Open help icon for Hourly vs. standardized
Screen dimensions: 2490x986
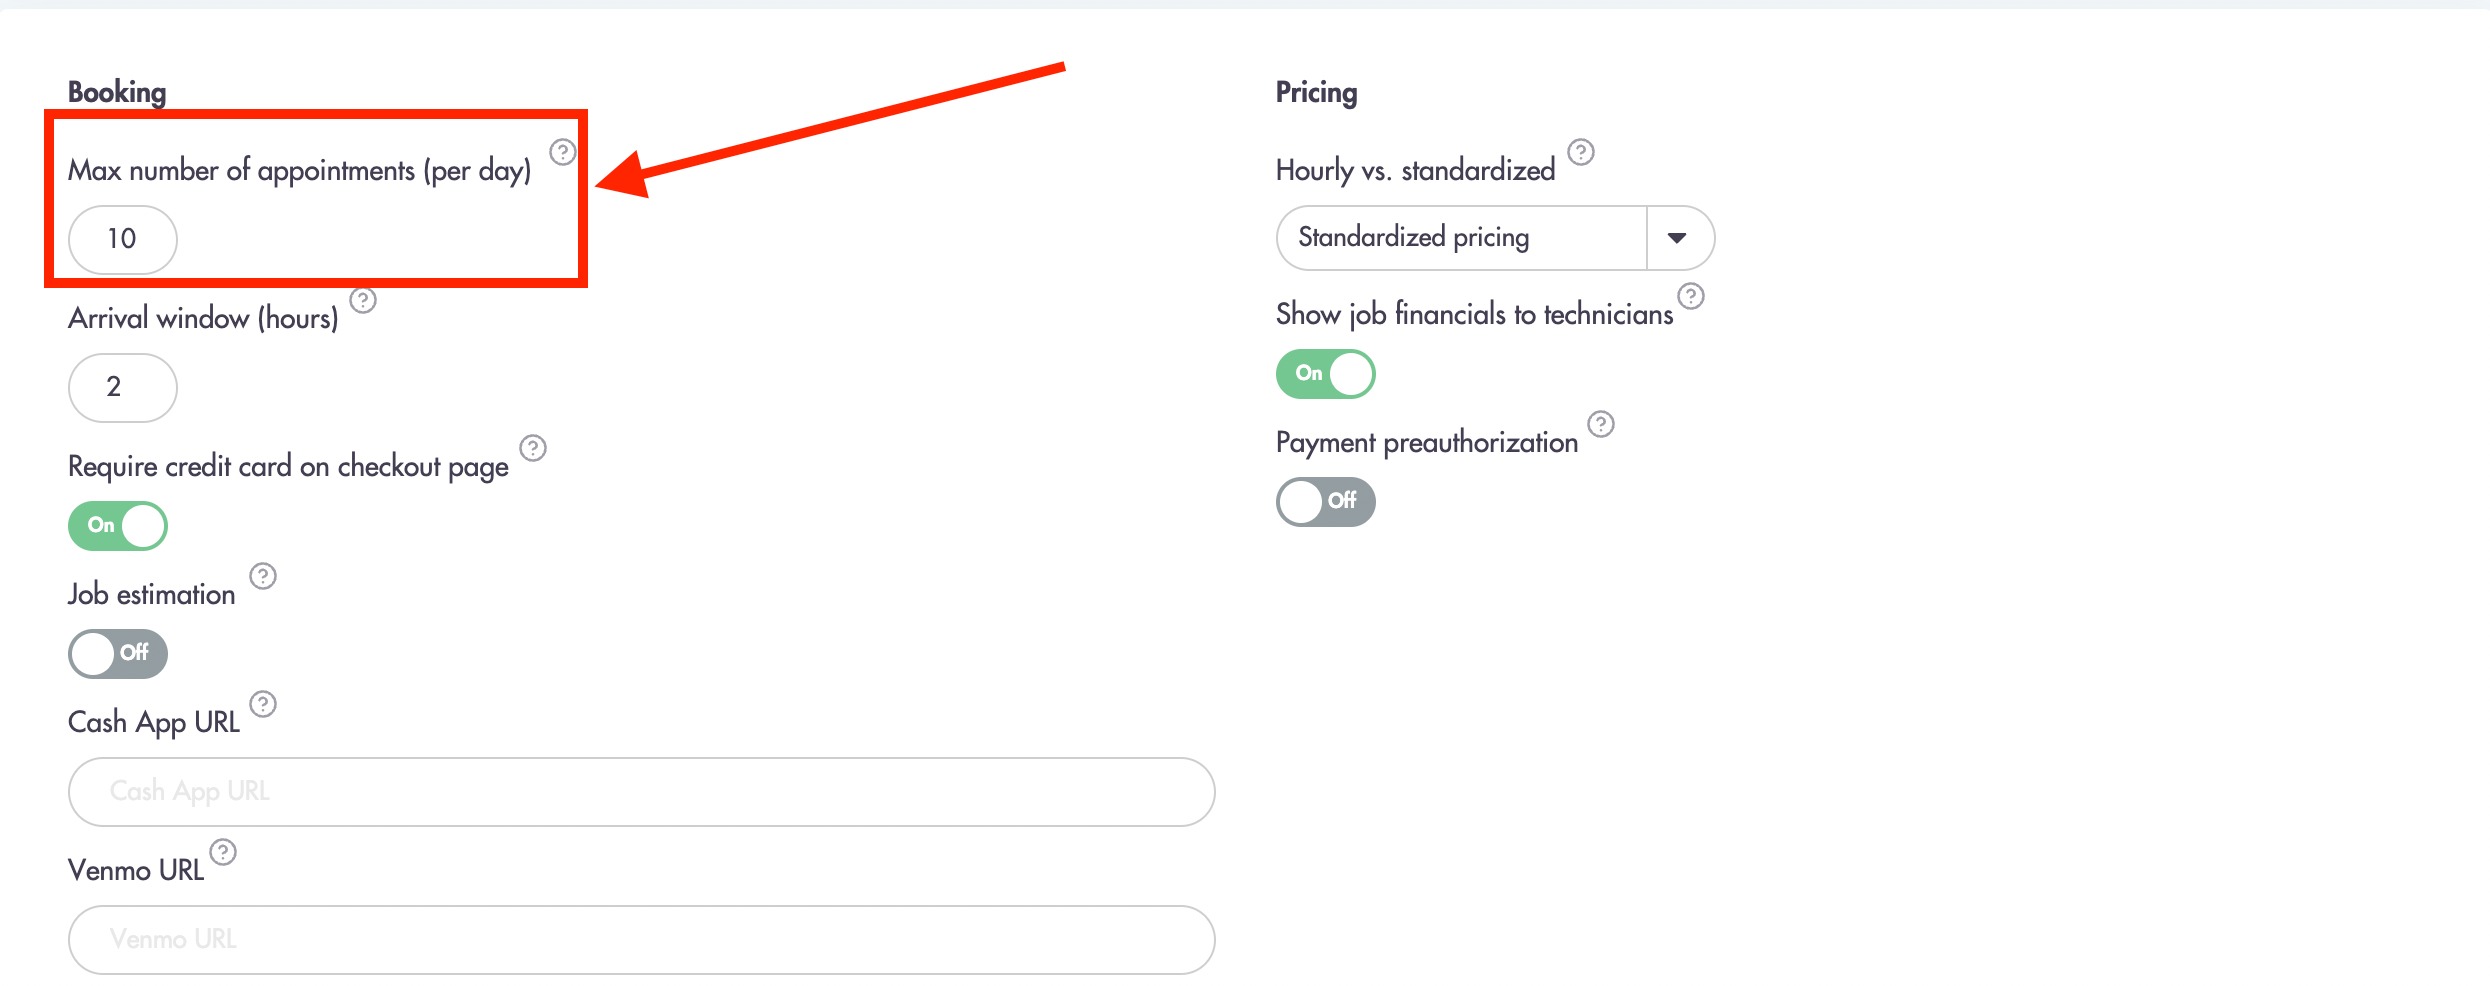tap(1581, 152)
